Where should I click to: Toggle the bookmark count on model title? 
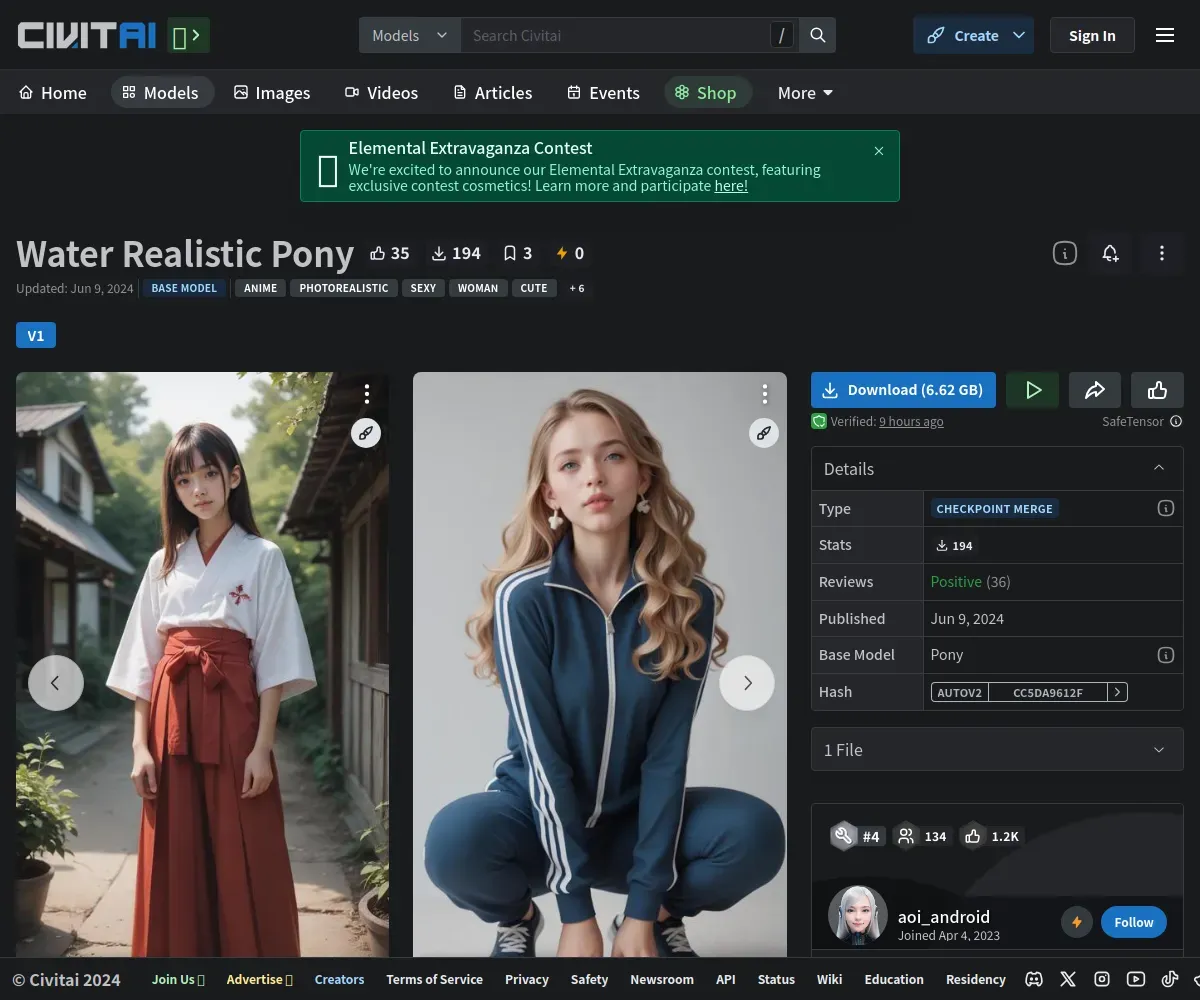point(517,253)
